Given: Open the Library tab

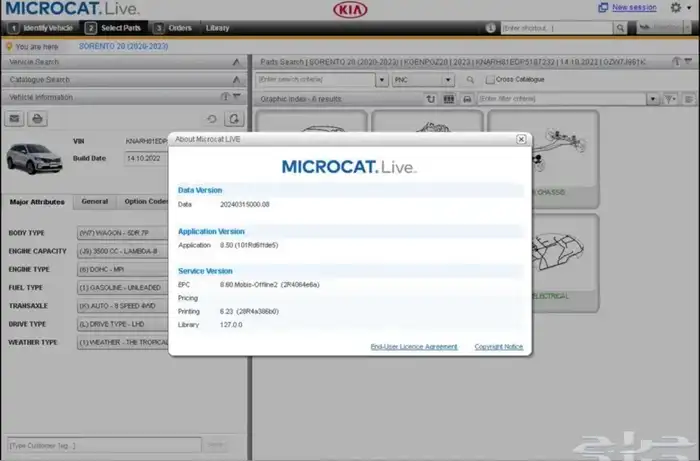Looking at the screenshot, I should (x=217, y=28).
